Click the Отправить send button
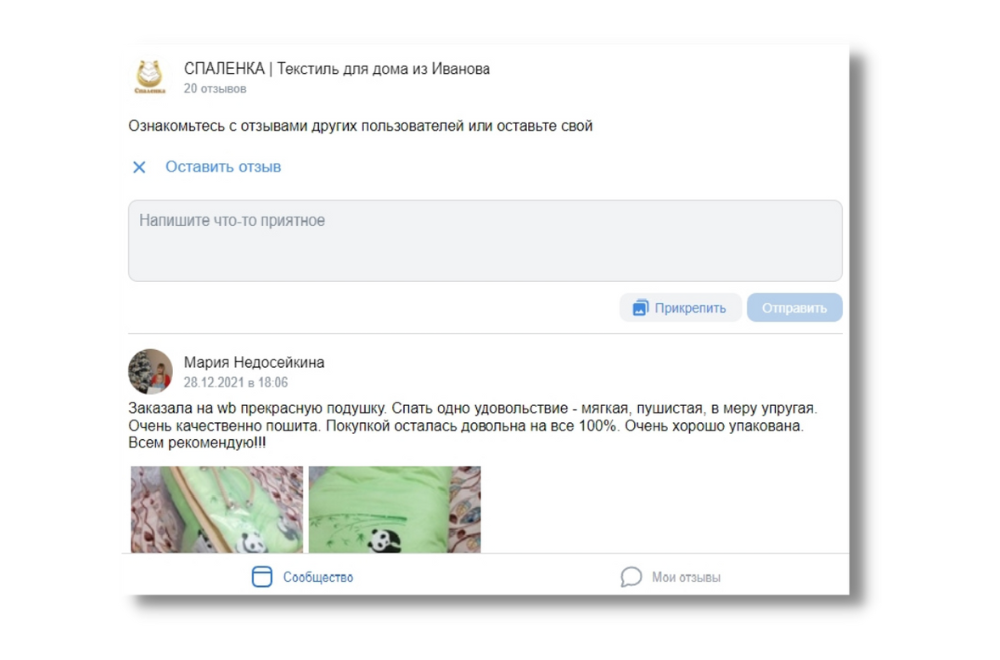 tap(795, 308)
